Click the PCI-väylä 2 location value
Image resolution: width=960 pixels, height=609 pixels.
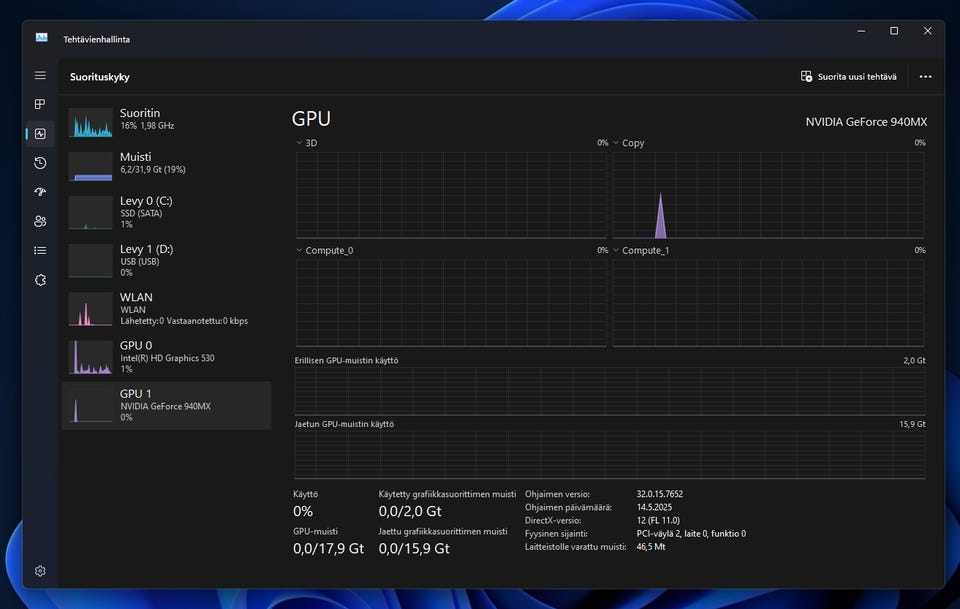click(691, 534)
